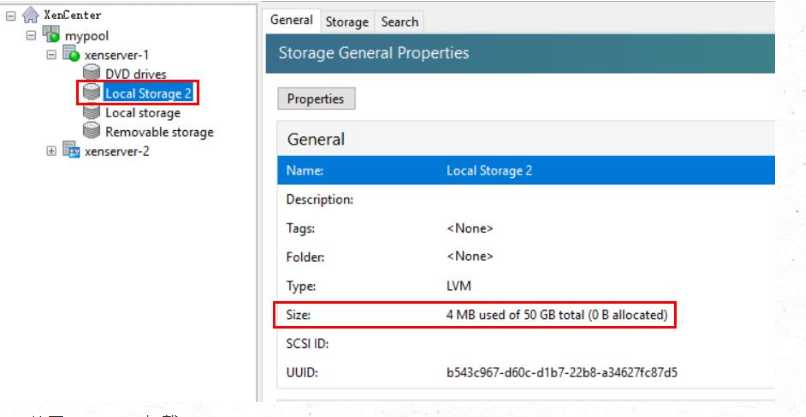Click the UUID value b543c967-d60c-d1b7
The image size is (806, 417).
tap(562, 372)
